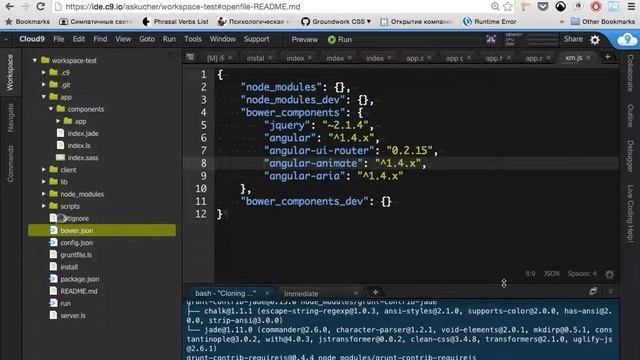Screen dimensions: 640x360
Task: Click the Cloud9 cloud logo
Action: click(627, 40)
